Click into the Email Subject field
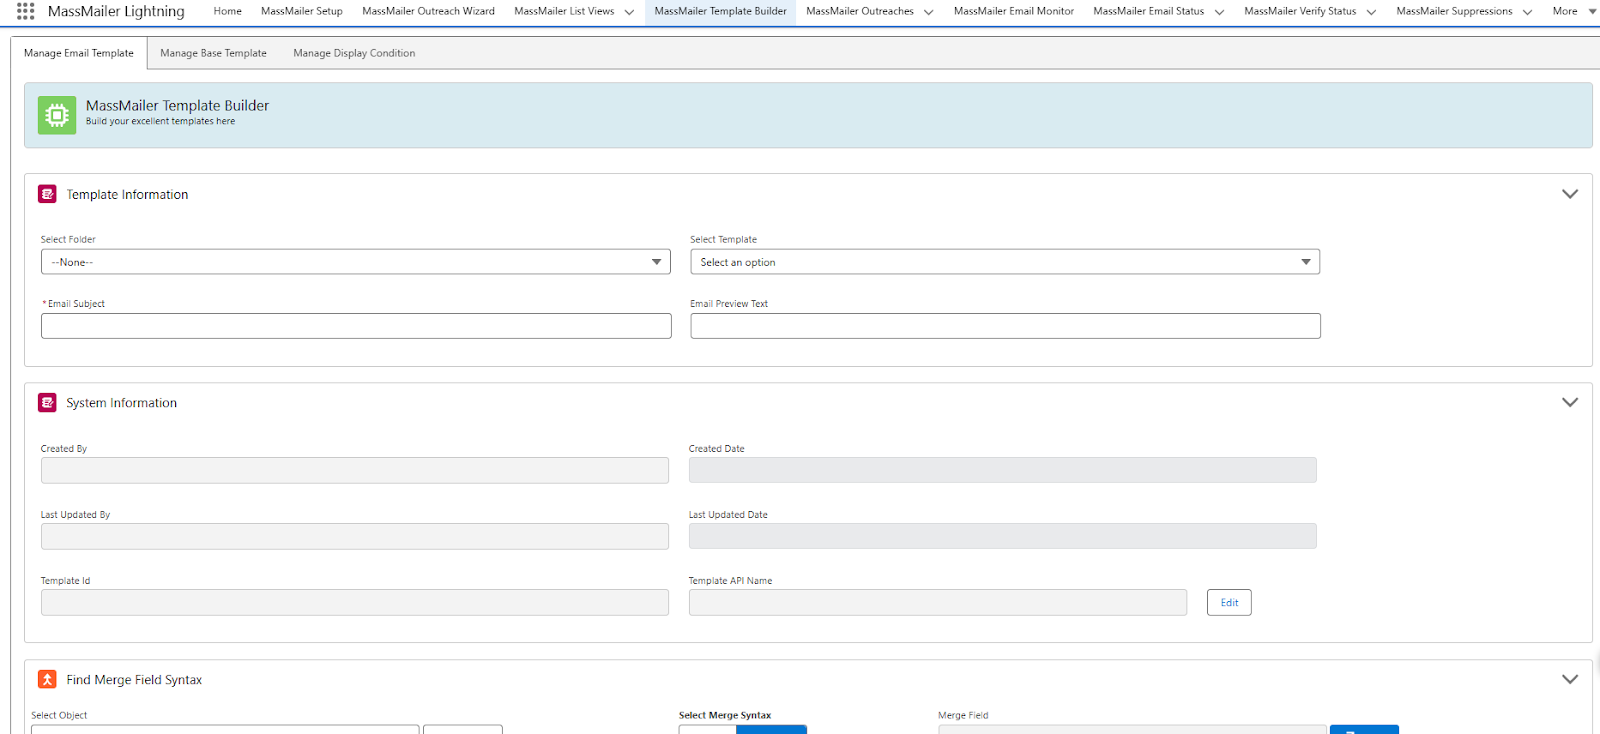This screenshot has height=734, width=1600. (355, 326)
